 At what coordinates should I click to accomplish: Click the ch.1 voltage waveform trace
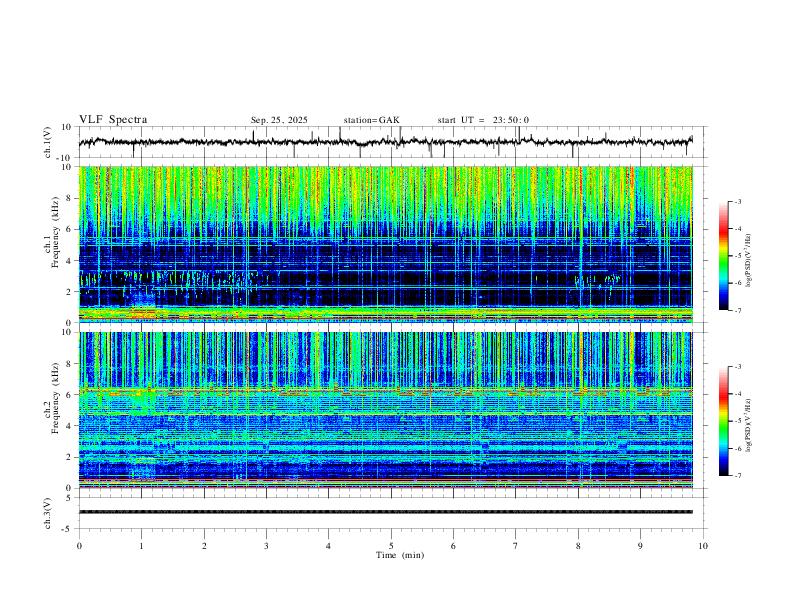(x=385, y=142)
